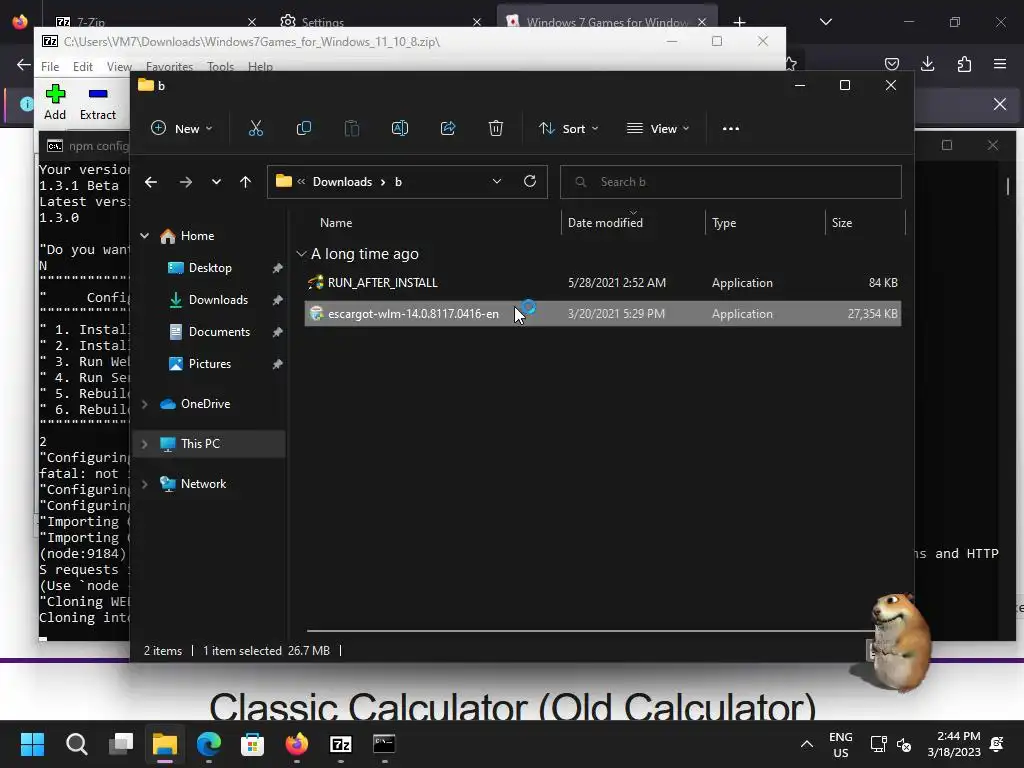Open the Sort dropdown
The height and width of the screenshot is (768, 1024).
tap(568, 129)
